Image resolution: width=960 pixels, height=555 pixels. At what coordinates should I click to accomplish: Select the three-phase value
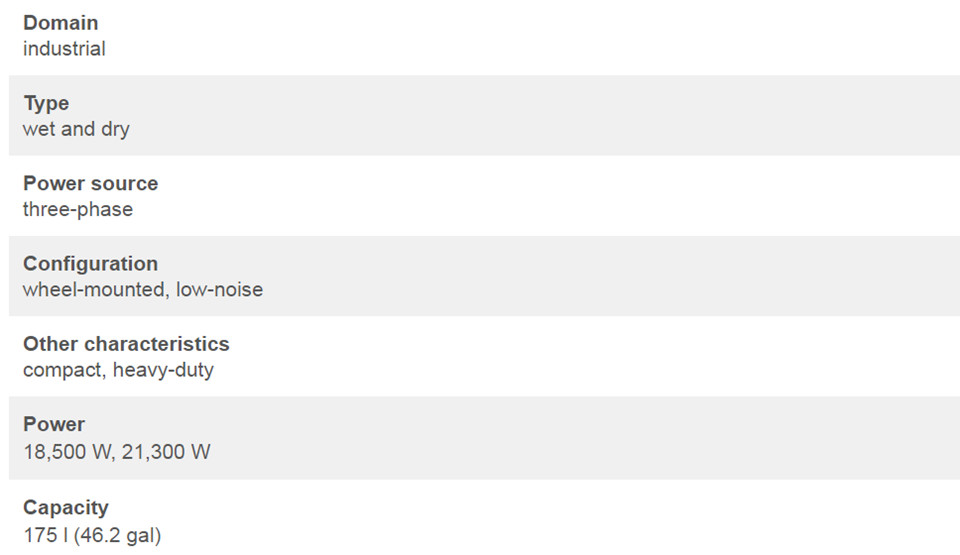tap(78, 210)
